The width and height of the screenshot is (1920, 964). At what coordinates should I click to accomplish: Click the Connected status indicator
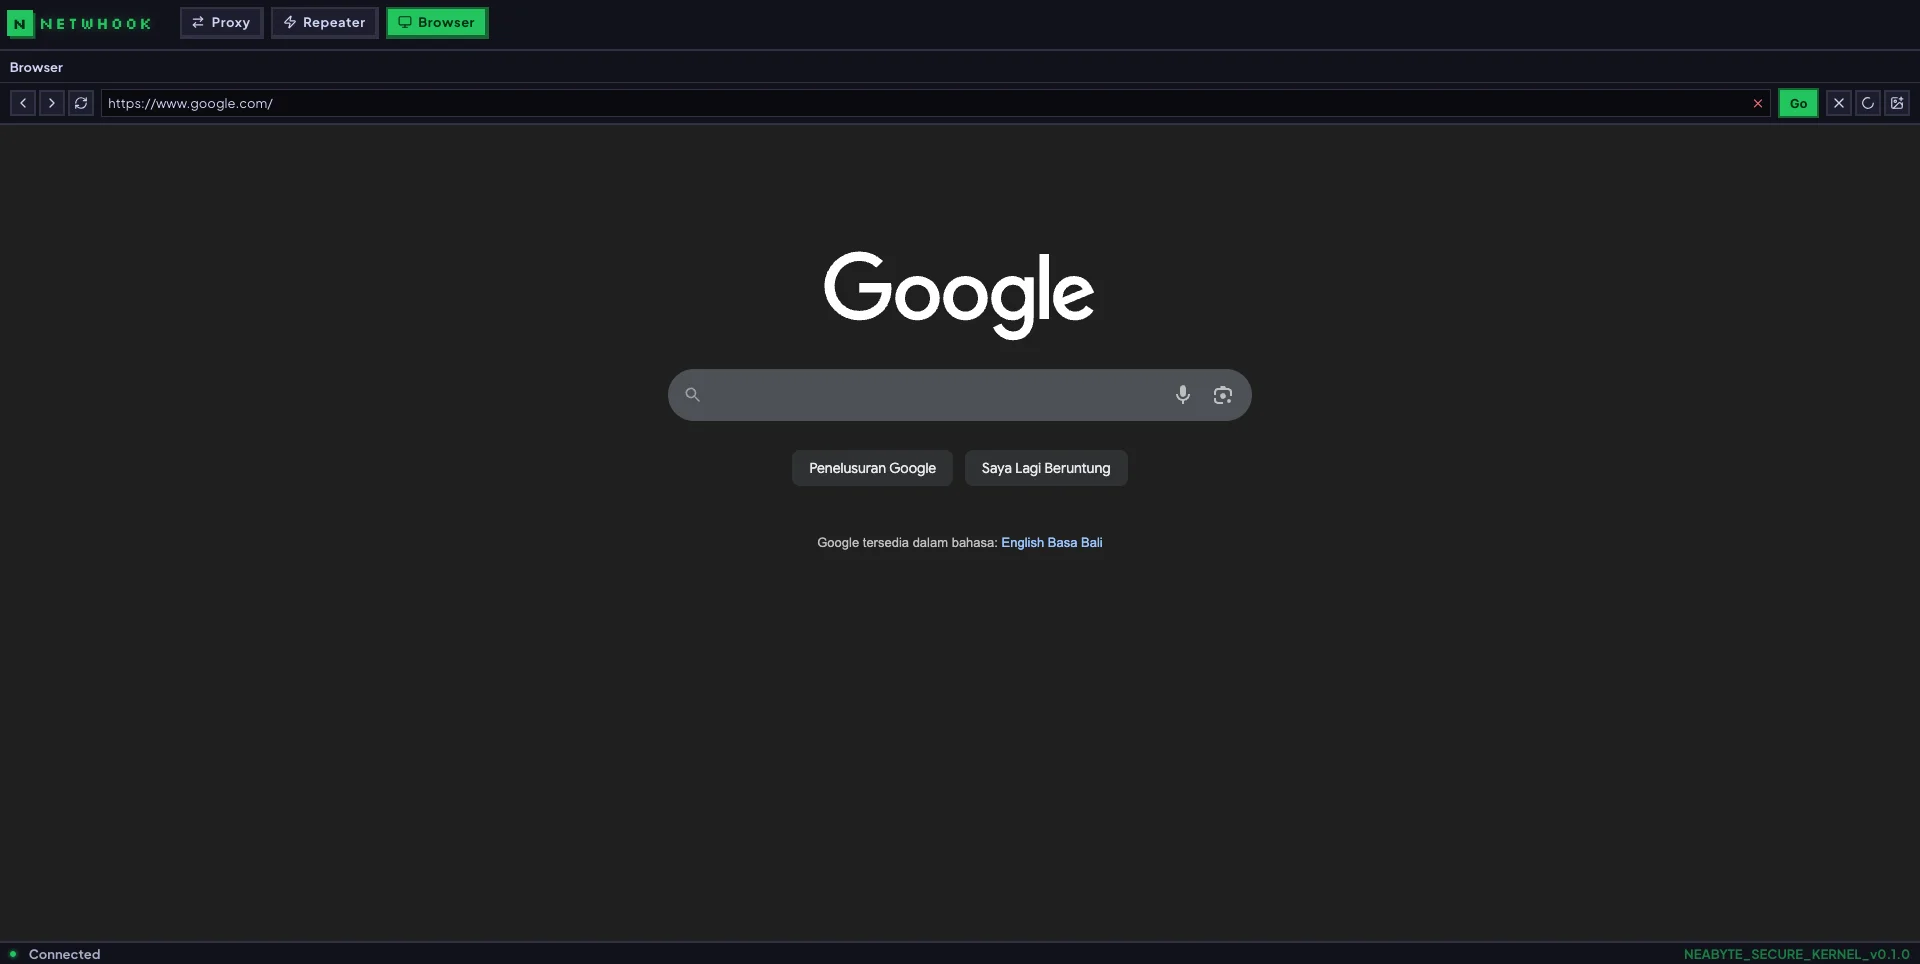(55, 954)
